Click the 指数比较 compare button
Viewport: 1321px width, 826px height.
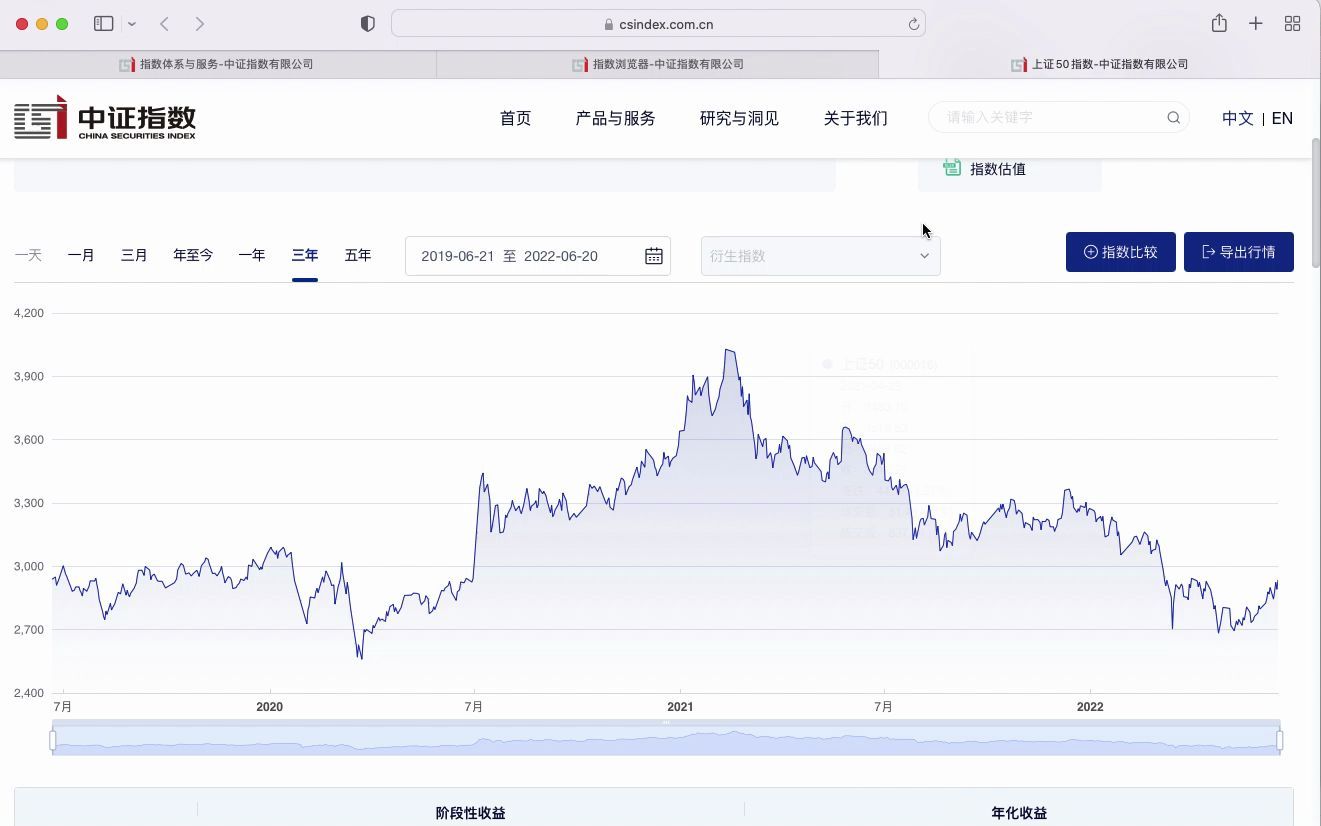[1120, 252]
